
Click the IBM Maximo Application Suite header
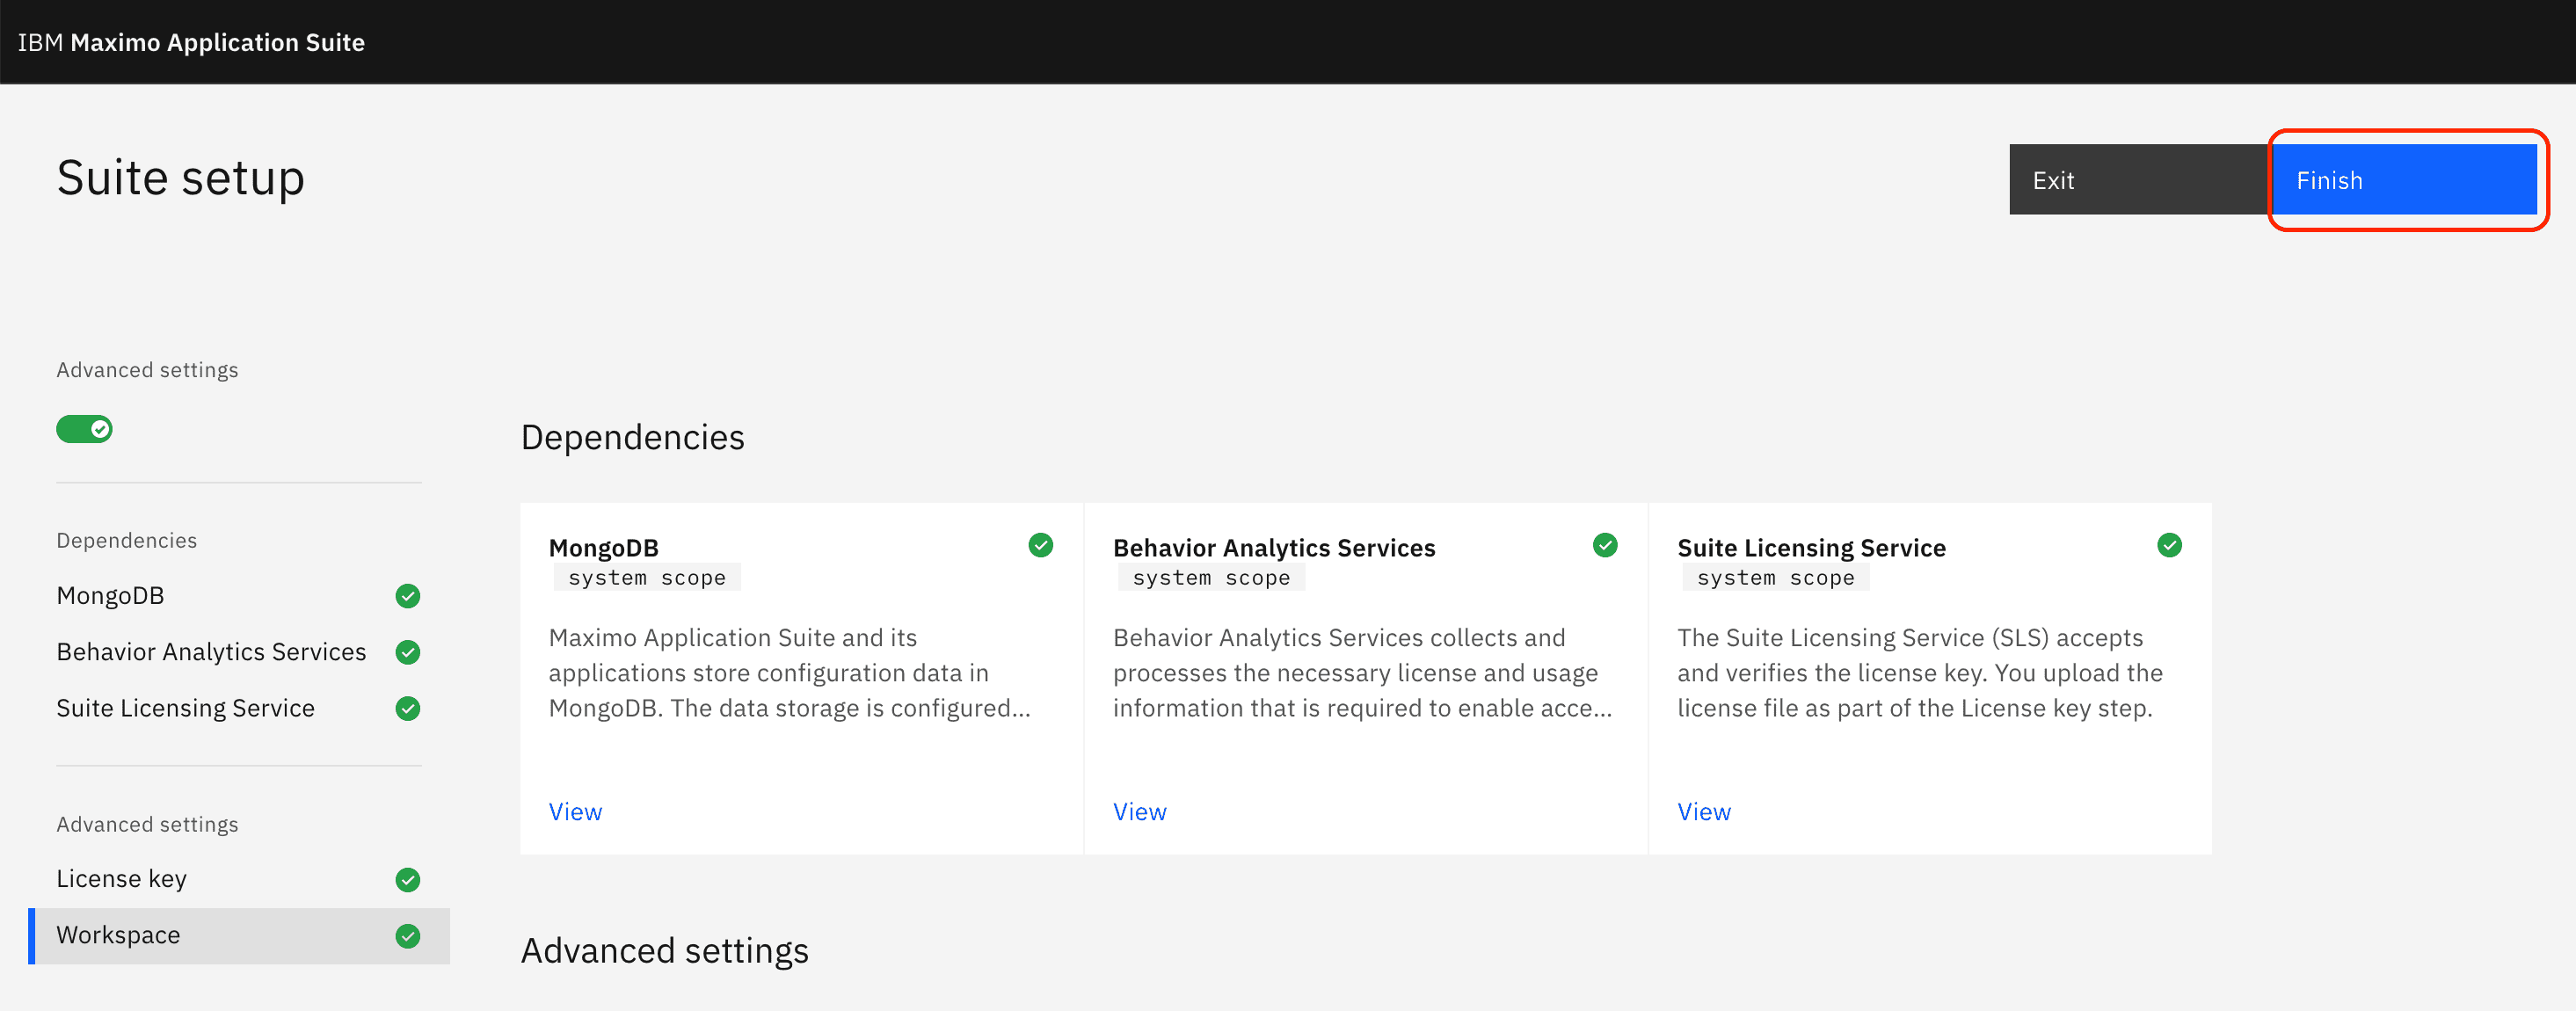point(191,42)
